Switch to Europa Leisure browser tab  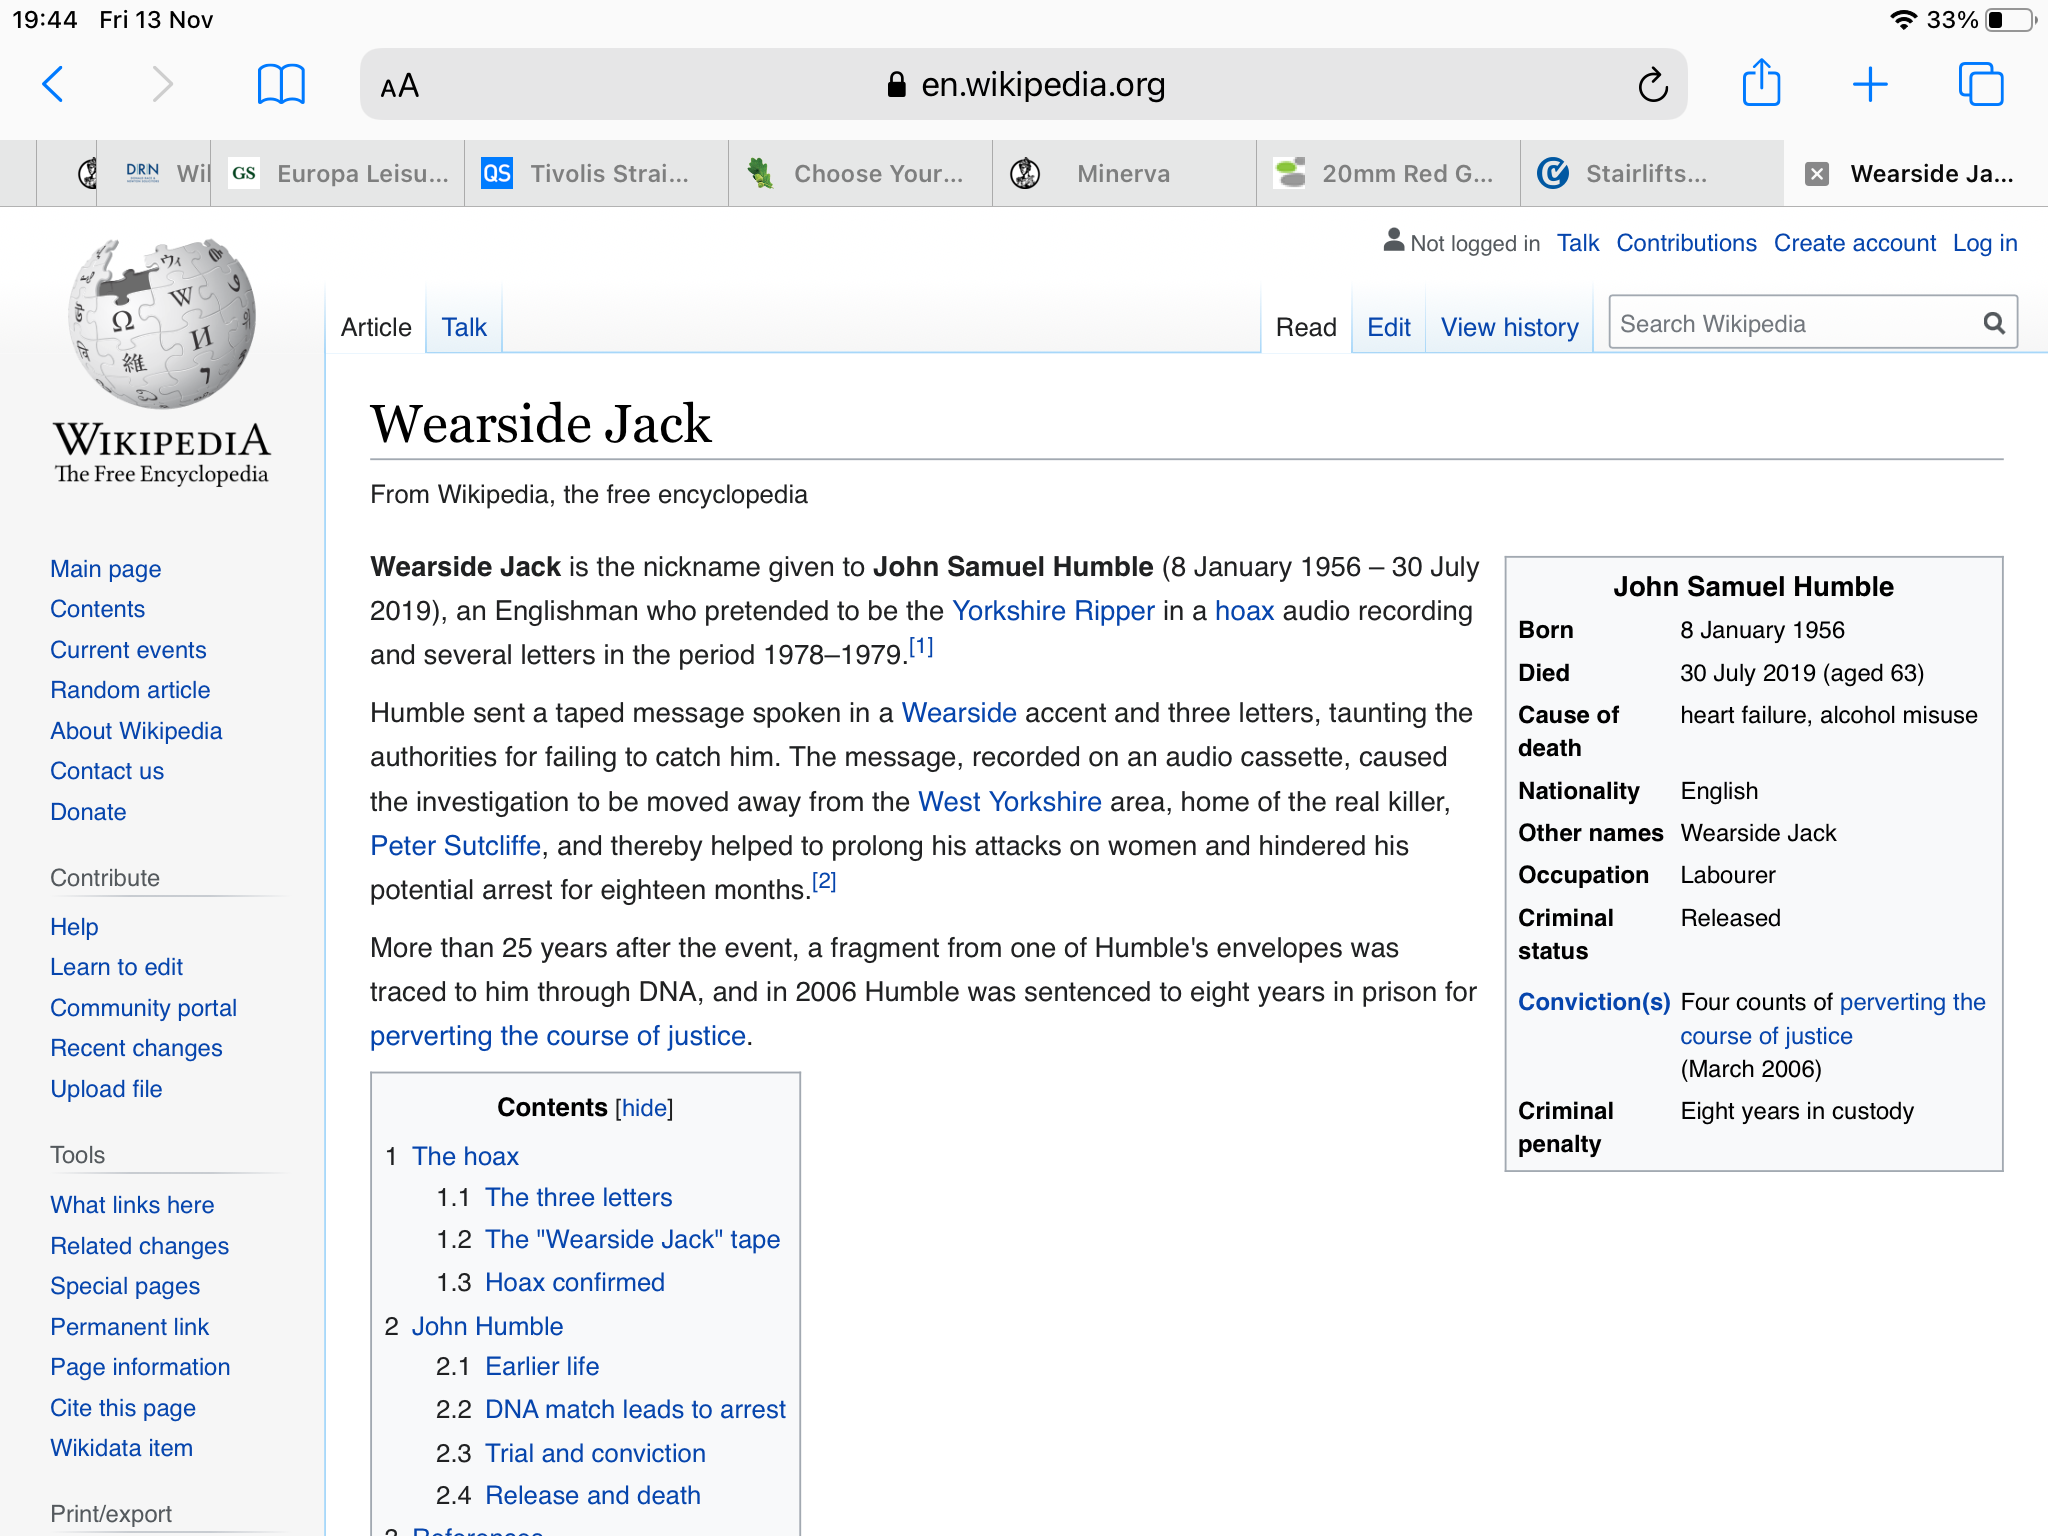[x=339, y=174]
